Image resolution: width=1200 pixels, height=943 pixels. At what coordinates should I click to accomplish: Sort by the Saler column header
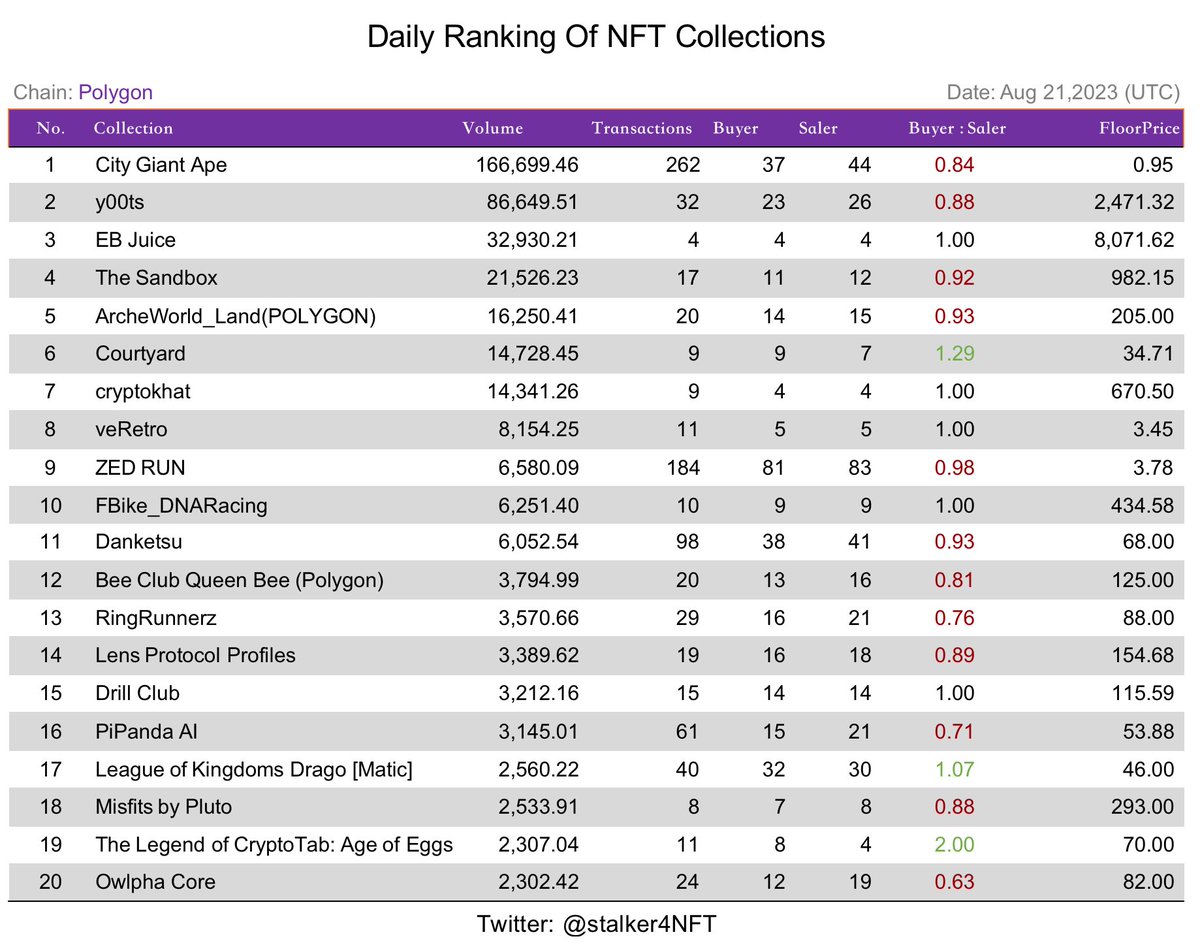point(817,128)
